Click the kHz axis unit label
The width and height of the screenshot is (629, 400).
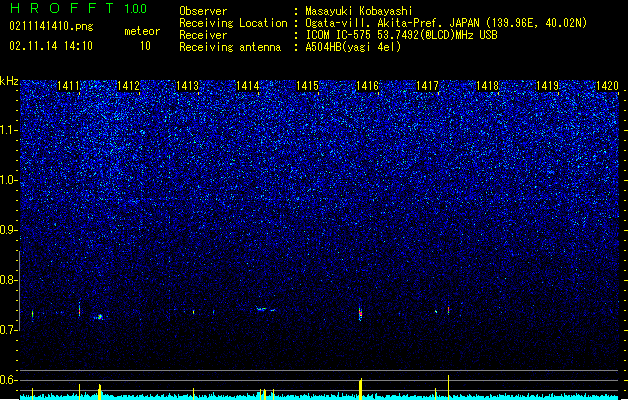click(x=9, y=81)
